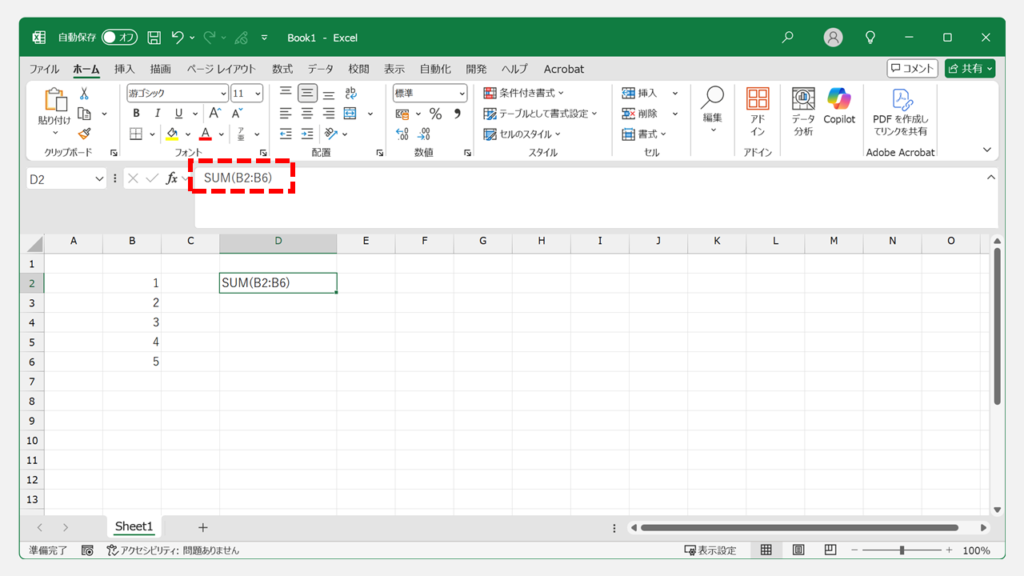
Task: Undo the last action
Action: click(x=178, y=38)
